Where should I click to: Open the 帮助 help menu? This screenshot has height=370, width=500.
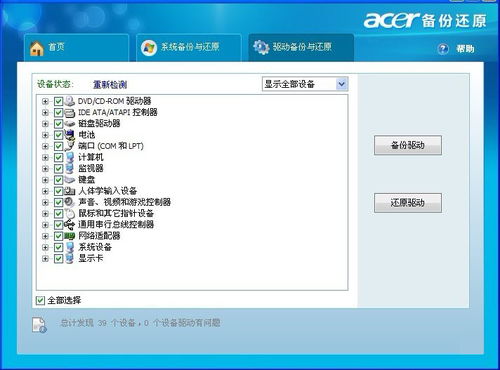[x=465, y=49]
